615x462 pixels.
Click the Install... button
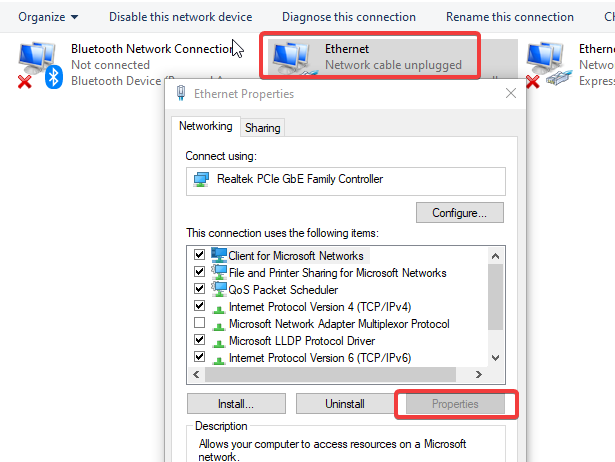coord(236,404)
